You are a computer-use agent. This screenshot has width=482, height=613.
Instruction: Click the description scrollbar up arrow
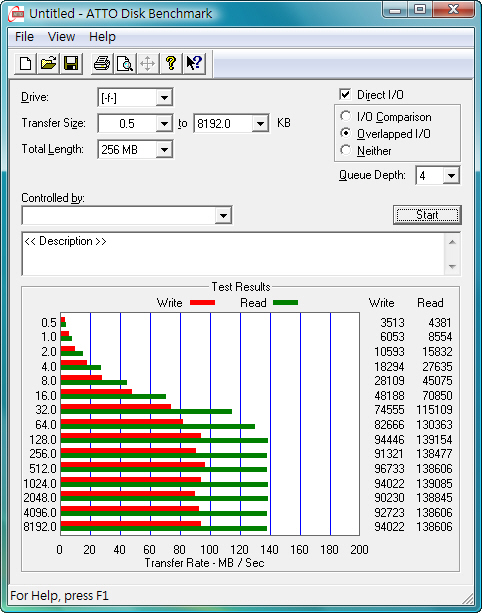452,242
